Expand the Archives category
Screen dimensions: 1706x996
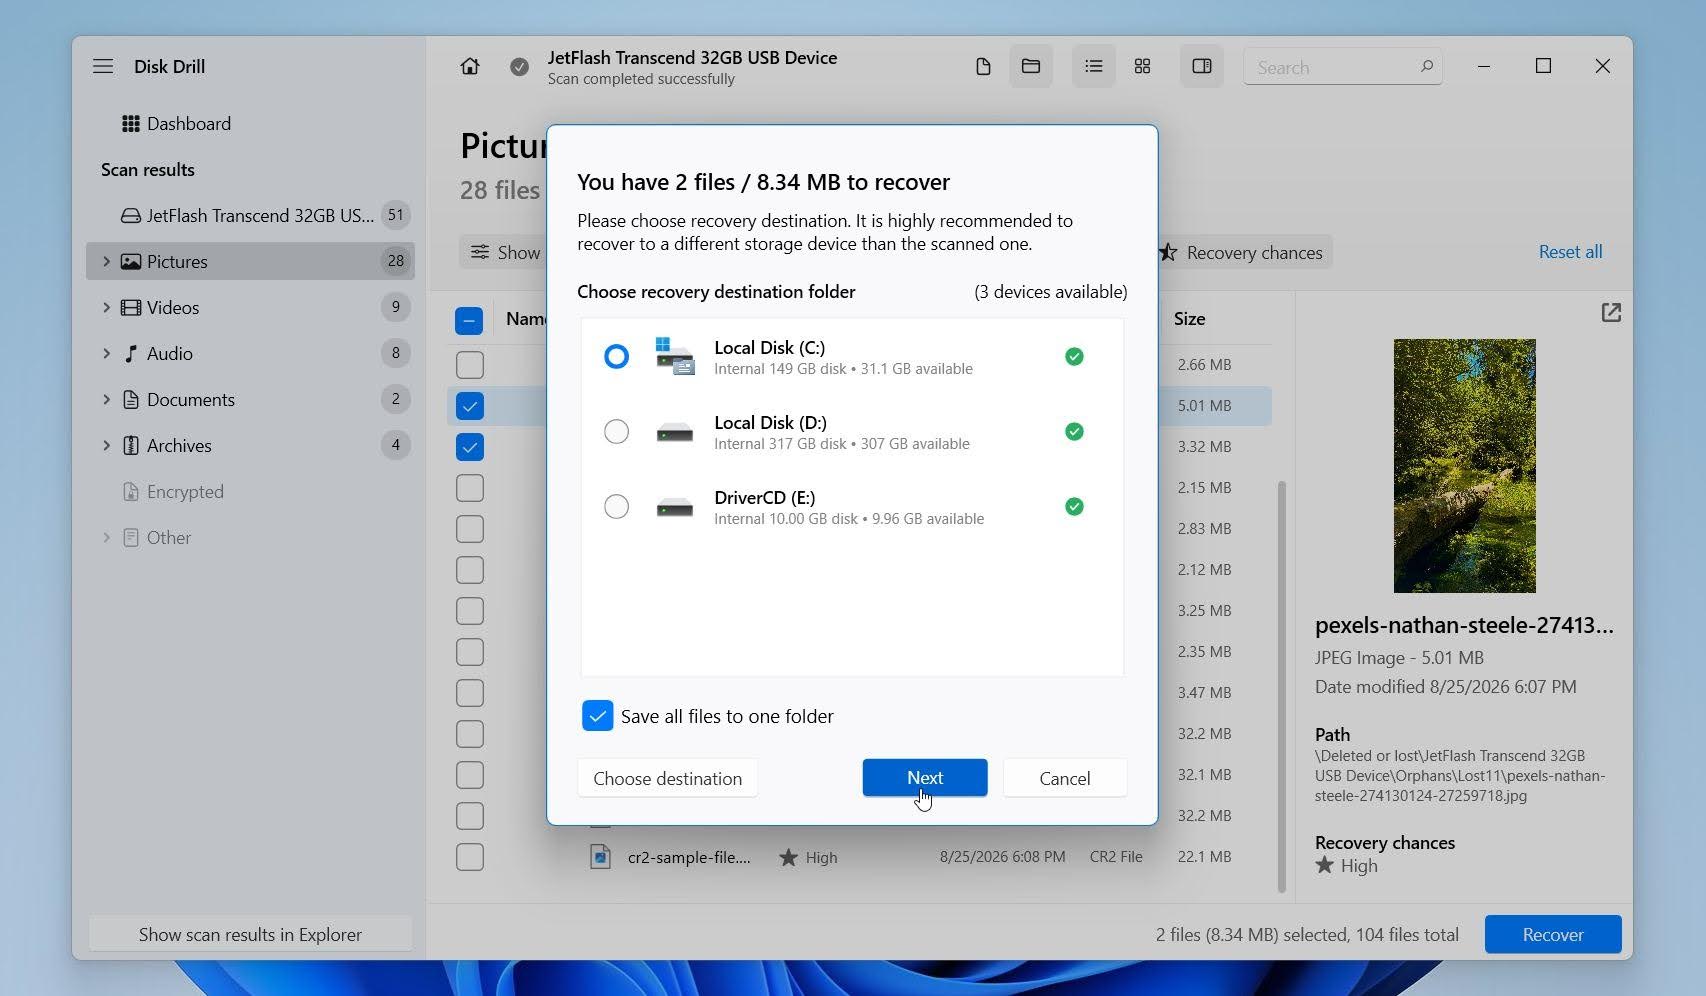(106, 445)
